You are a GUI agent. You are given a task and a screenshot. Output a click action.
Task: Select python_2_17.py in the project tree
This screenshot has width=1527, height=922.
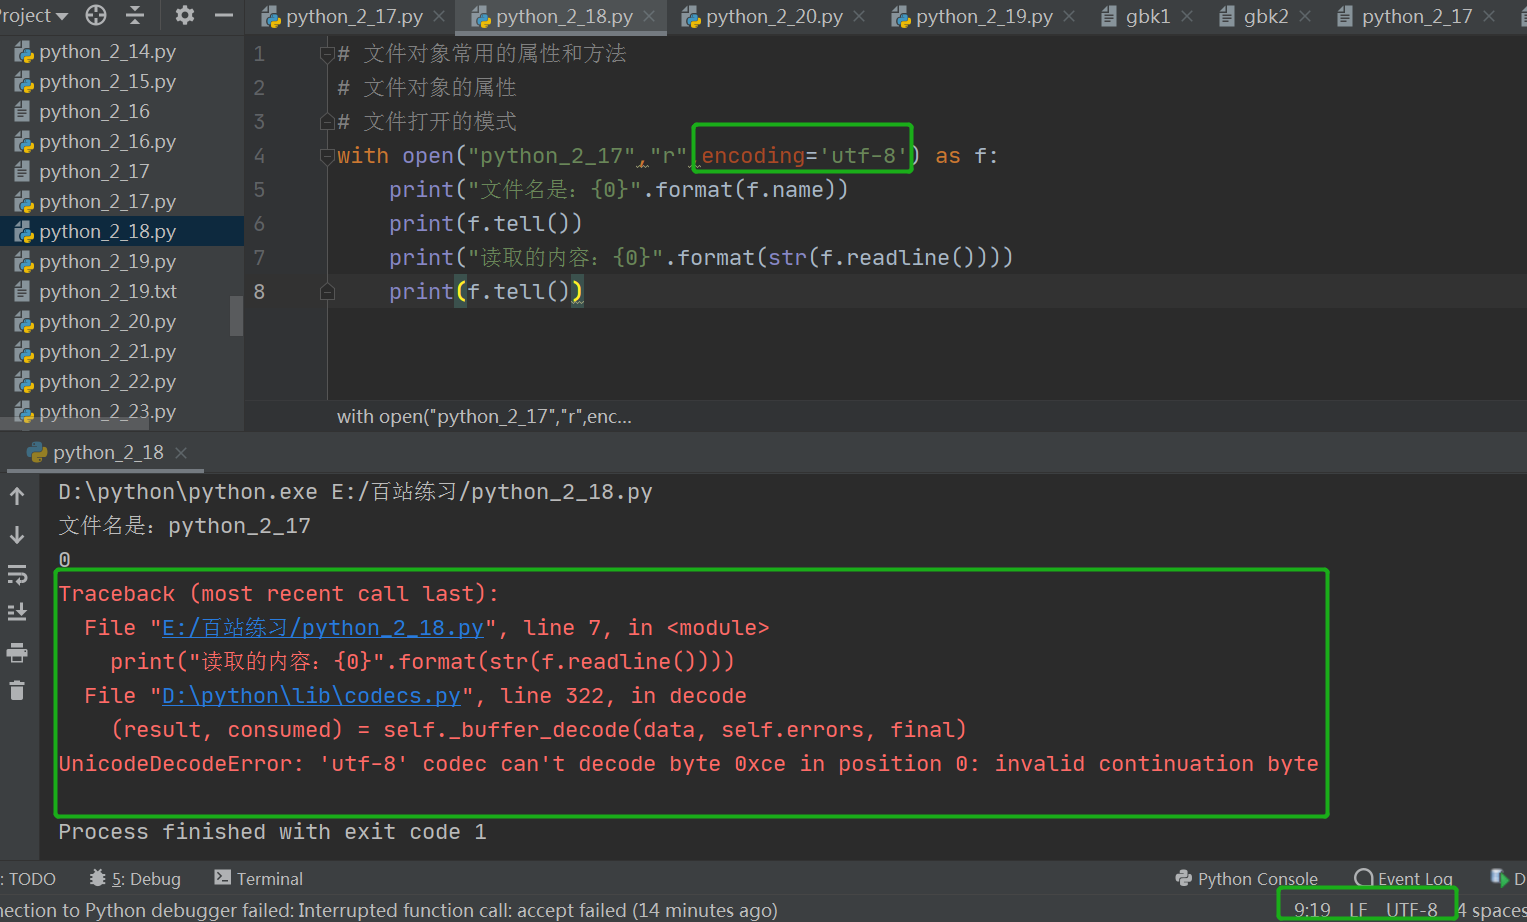pos(107,202)
